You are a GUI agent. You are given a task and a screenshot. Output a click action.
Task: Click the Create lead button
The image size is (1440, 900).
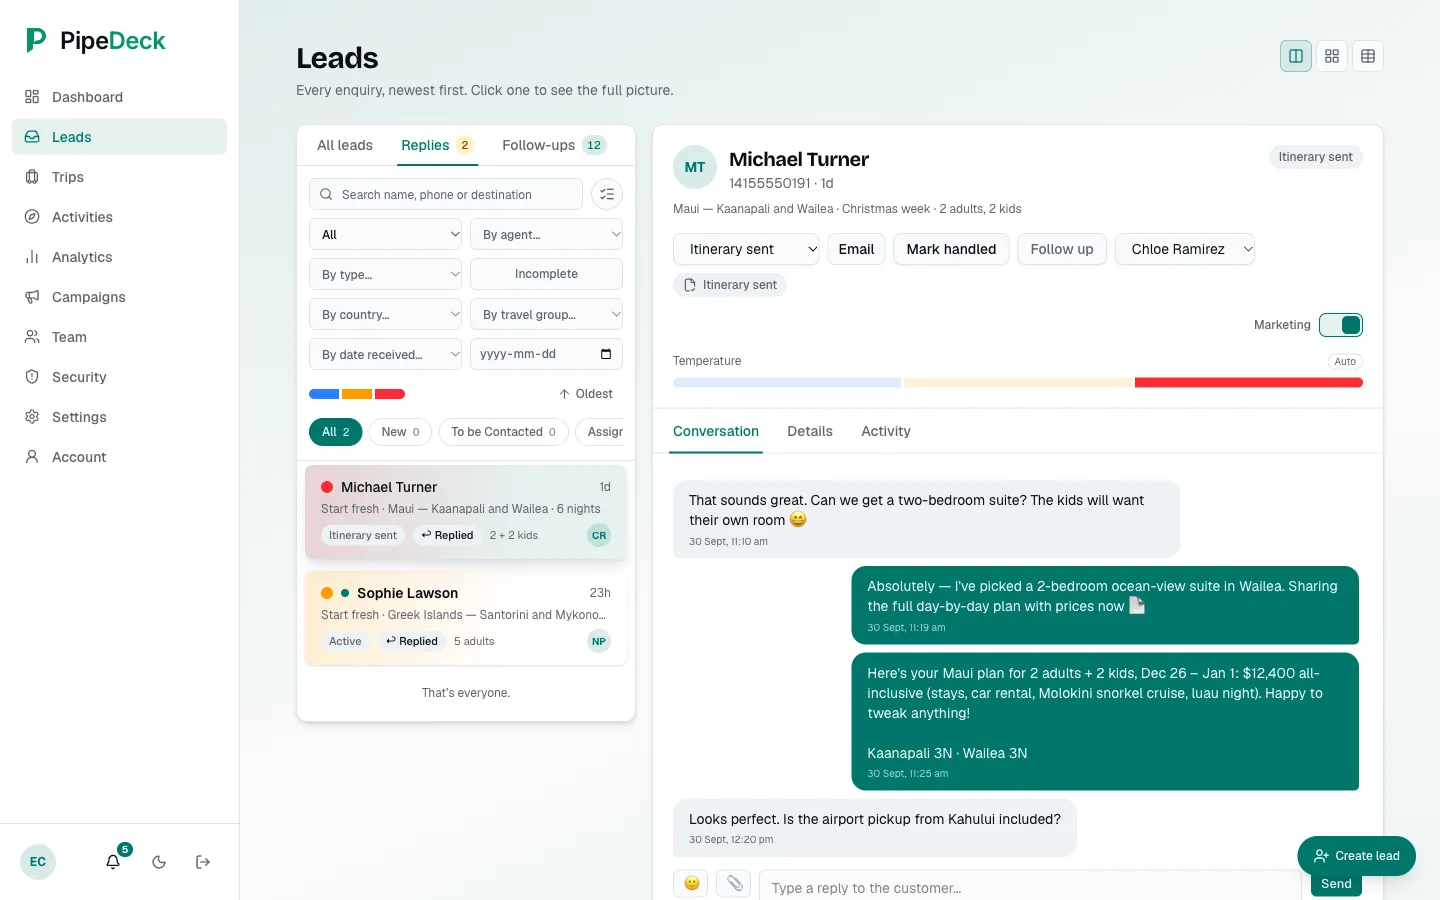pyautogui.click(x=1356, y=856)
